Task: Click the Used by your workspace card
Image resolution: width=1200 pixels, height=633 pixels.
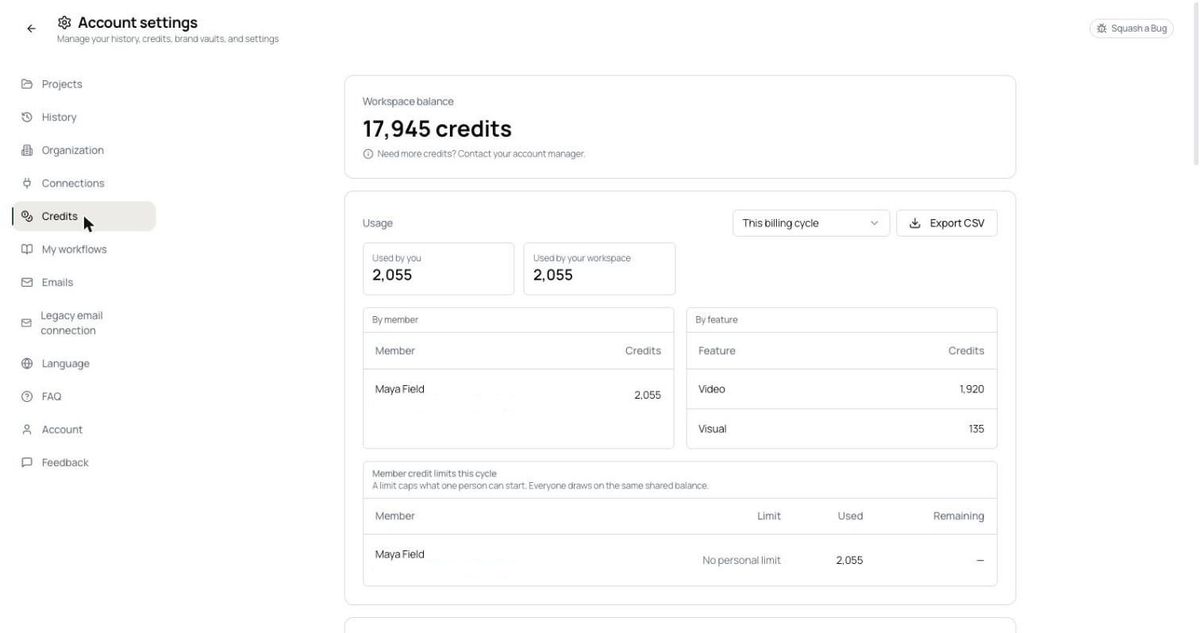Action: (x=599, y=269)
